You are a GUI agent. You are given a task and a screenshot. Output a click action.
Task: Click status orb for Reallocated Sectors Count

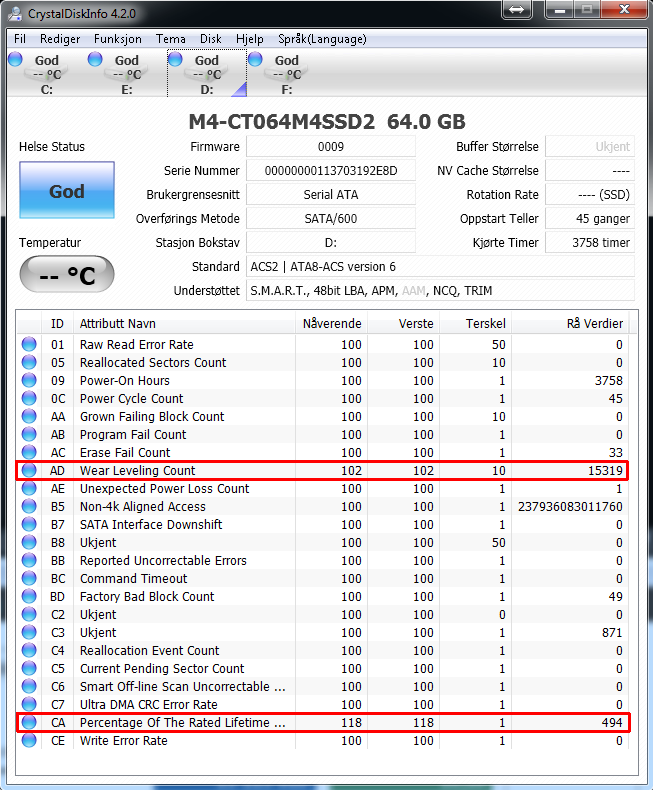pyautogui.click(x=29, y=362)
